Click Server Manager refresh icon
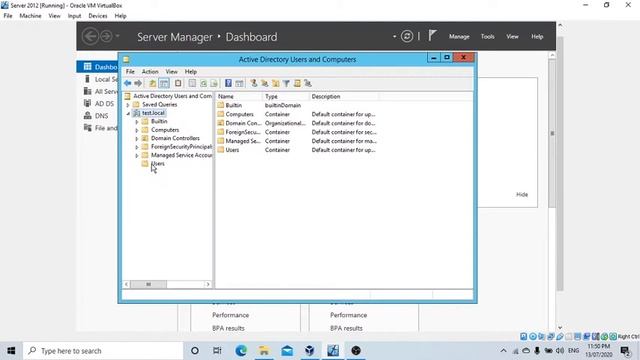This screenshot has height=360, width=640. [x=407, y=36]
